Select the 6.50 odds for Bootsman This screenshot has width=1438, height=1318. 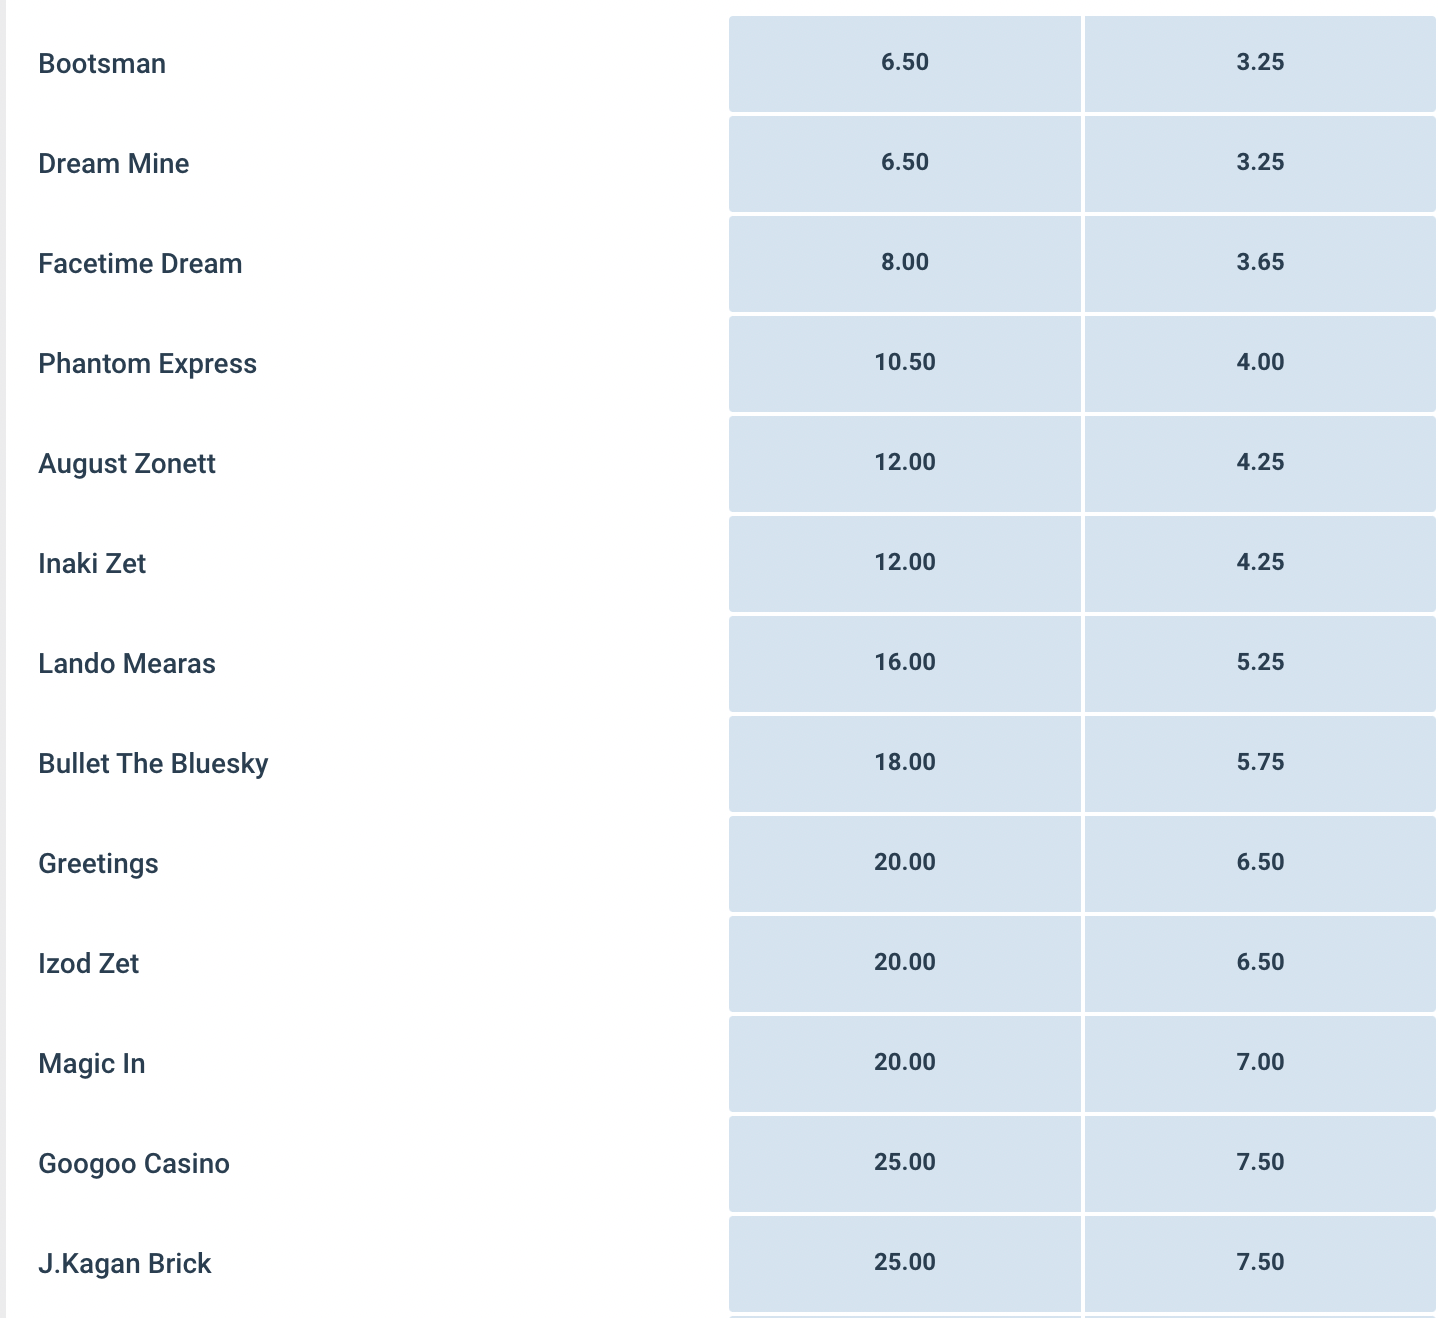904,62
